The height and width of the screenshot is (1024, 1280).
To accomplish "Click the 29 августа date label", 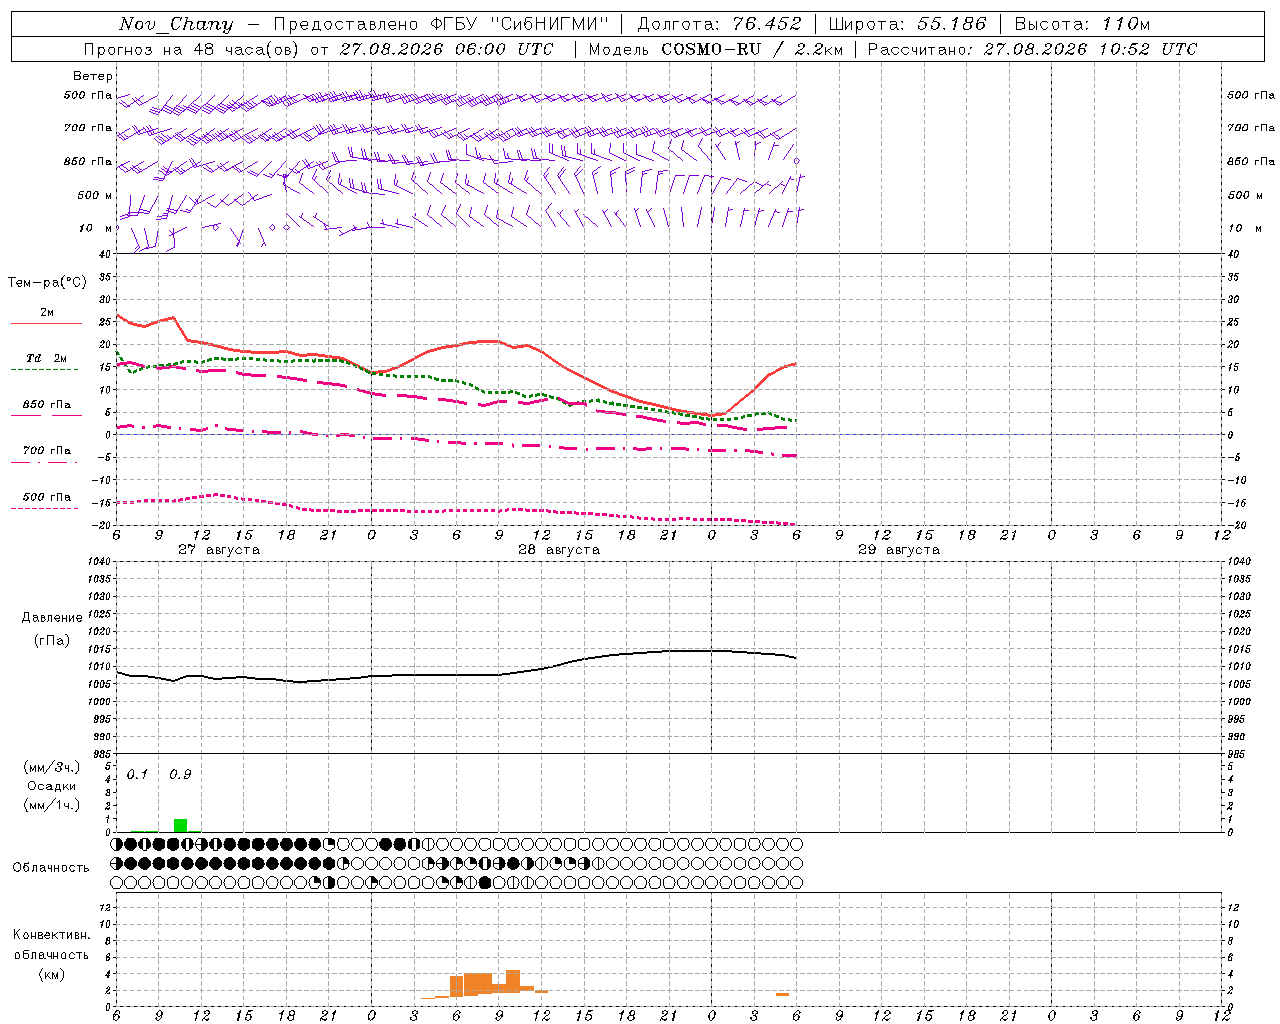I will coord(899,550).
